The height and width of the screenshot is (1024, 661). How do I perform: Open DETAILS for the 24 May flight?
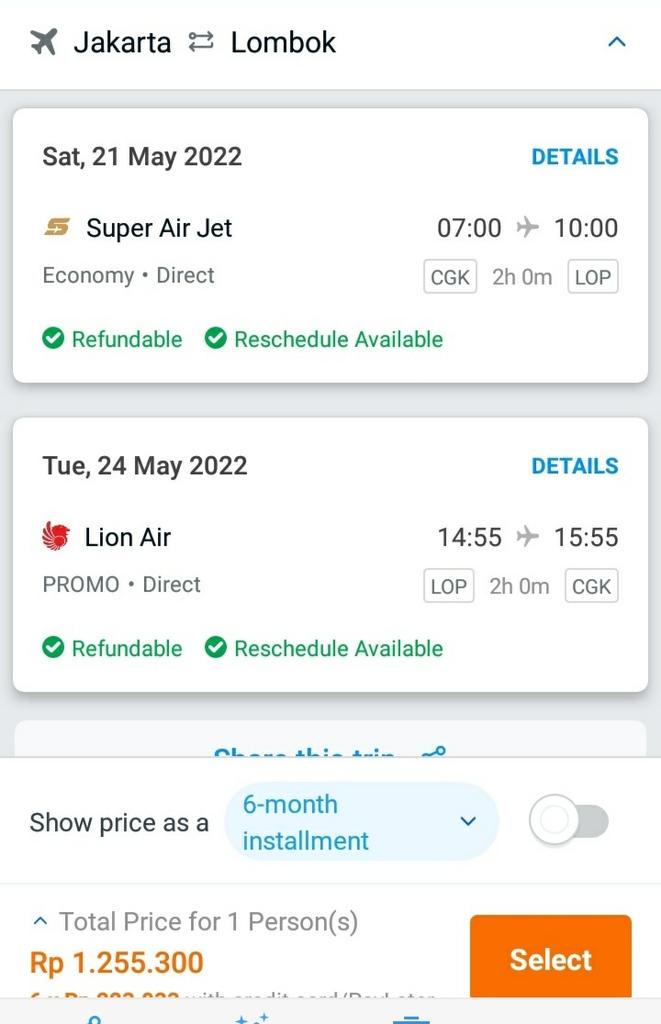point(574,466)
